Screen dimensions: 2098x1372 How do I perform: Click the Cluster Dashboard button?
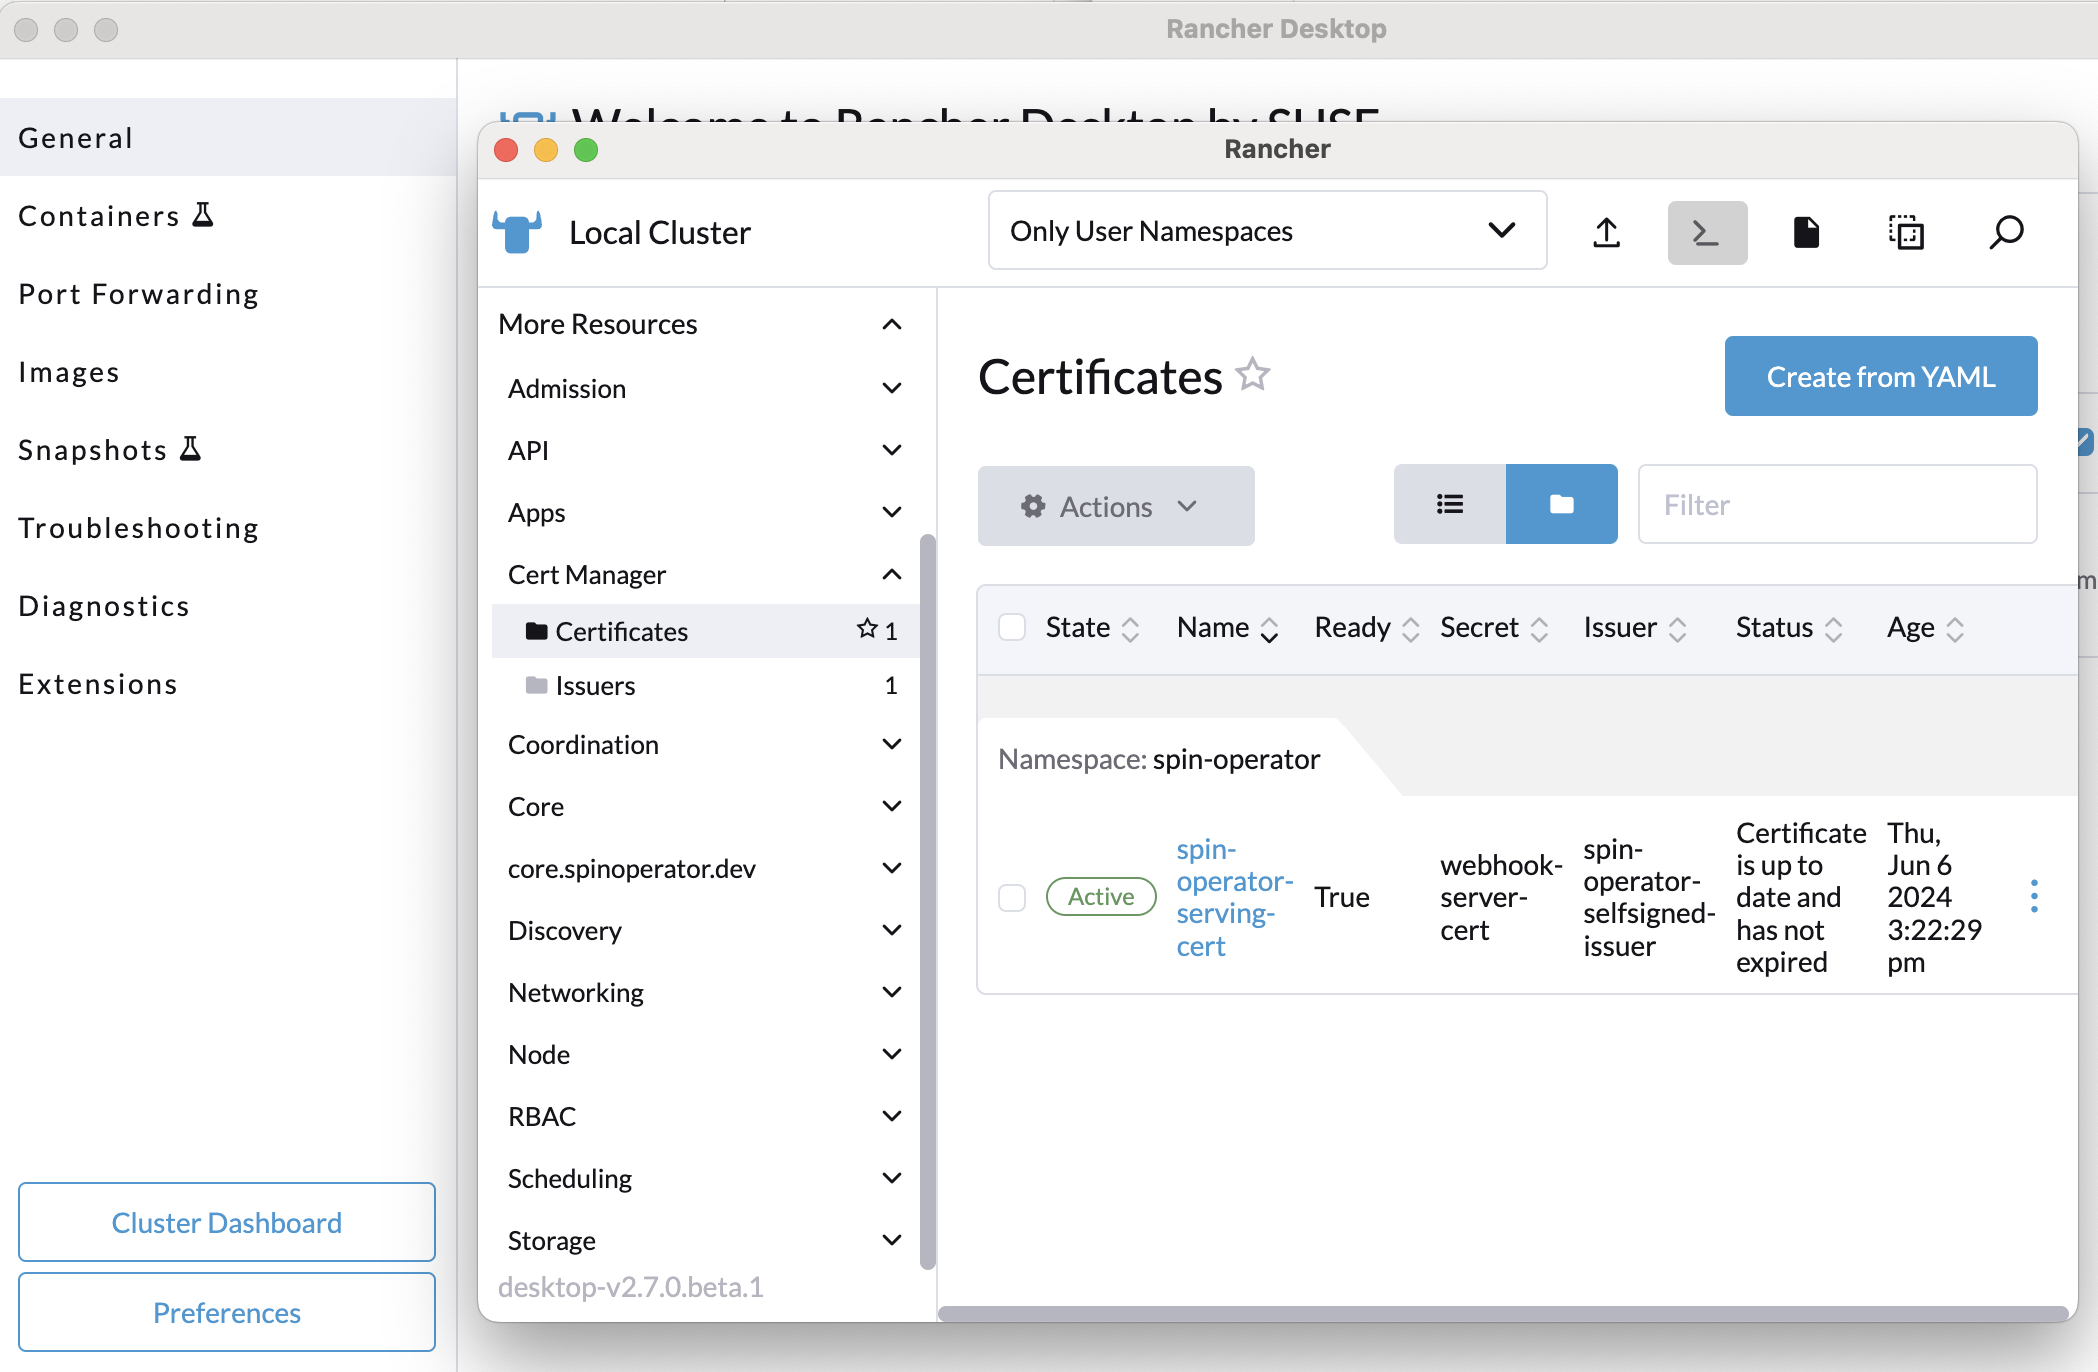pos(227,1222)
